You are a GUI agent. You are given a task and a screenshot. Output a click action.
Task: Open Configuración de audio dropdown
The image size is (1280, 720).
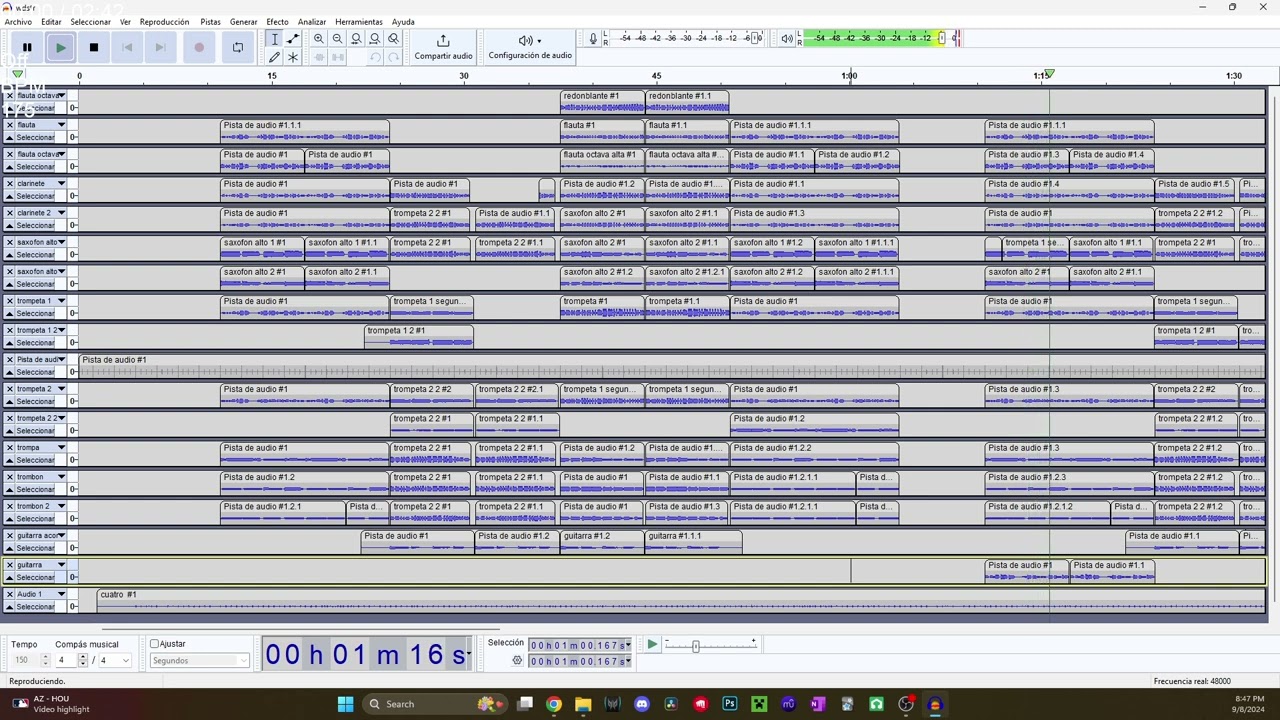530,47
